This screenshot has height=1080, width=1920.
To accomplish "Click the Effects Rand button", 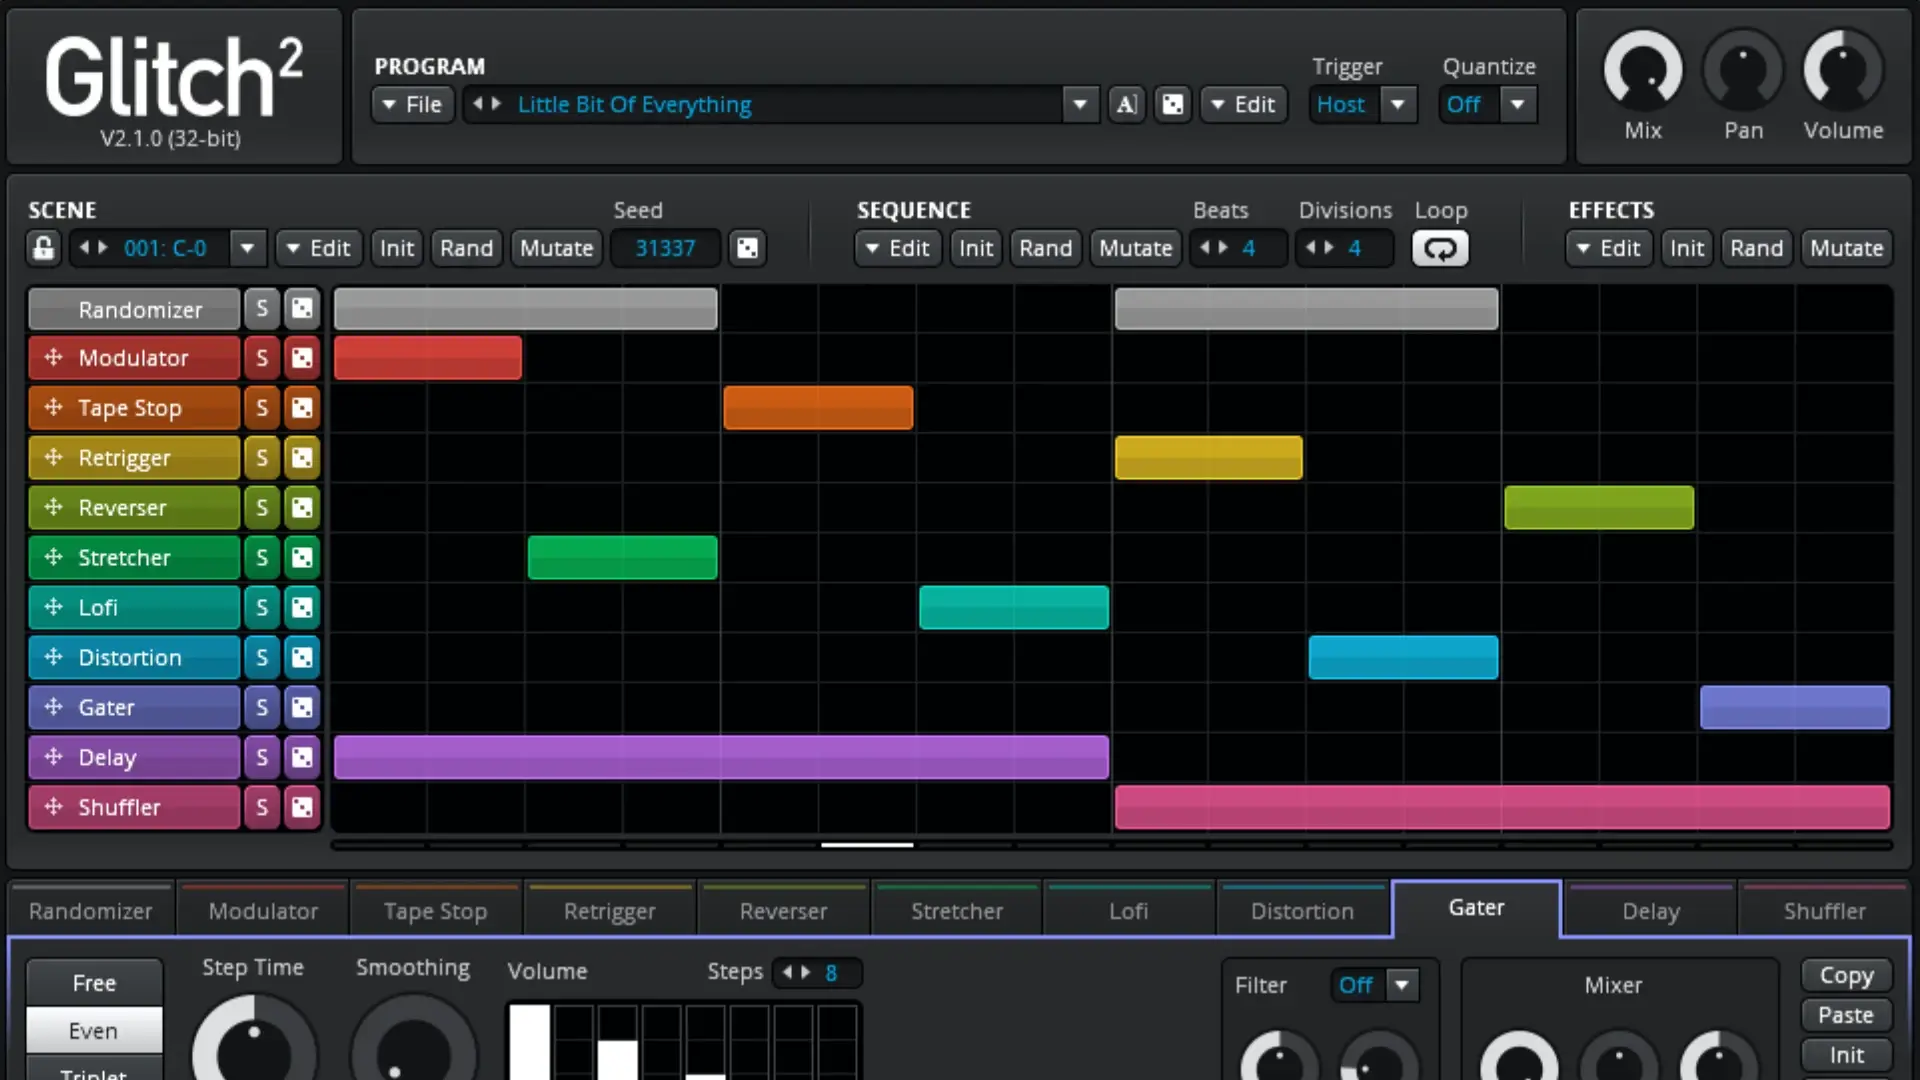I will [x=1756, y=248].
